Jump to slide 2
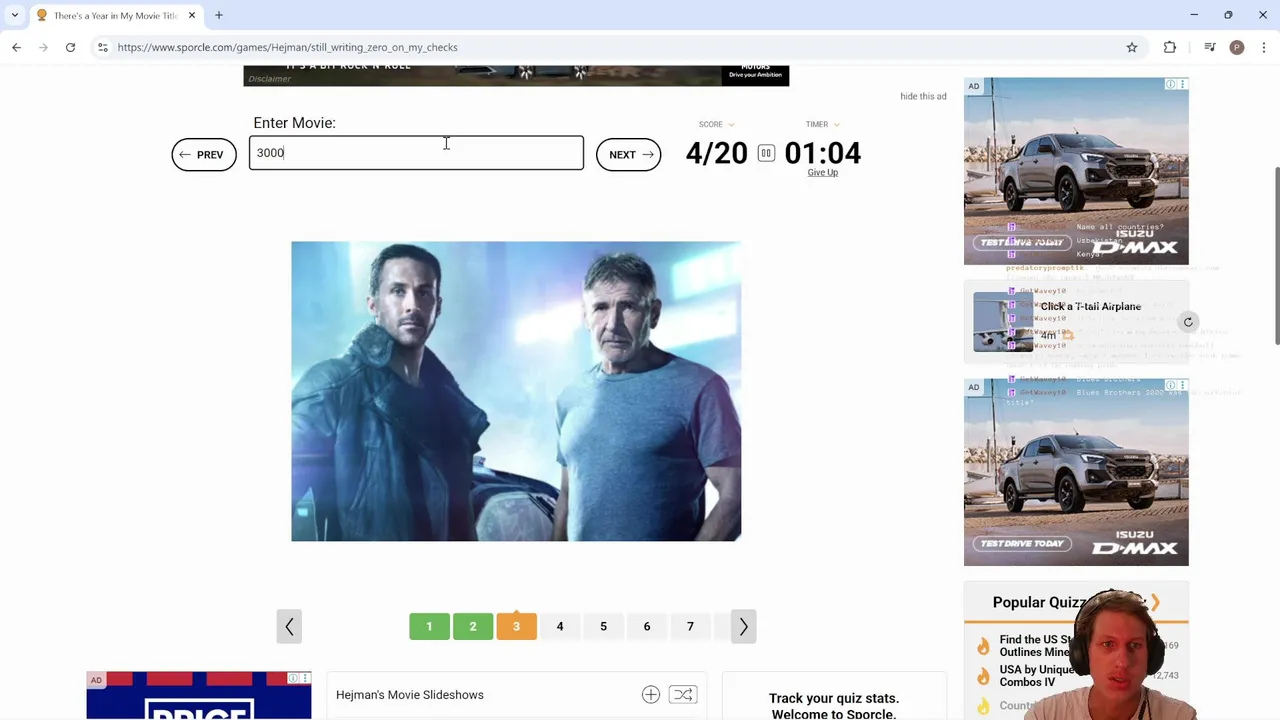1280x720 pixels. click(473, 626)
